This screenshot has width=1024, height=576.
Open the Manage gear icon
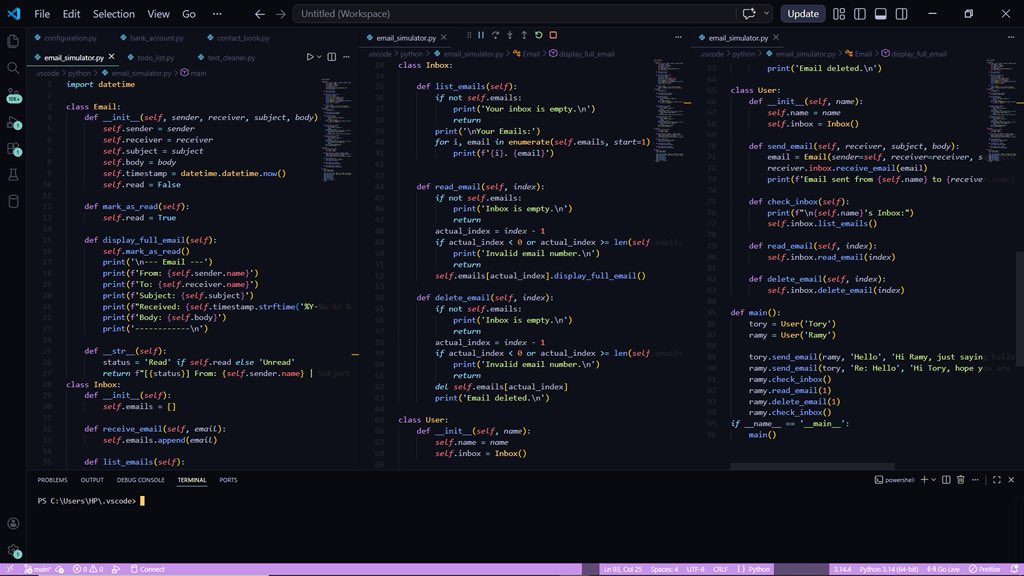point(14,551)
